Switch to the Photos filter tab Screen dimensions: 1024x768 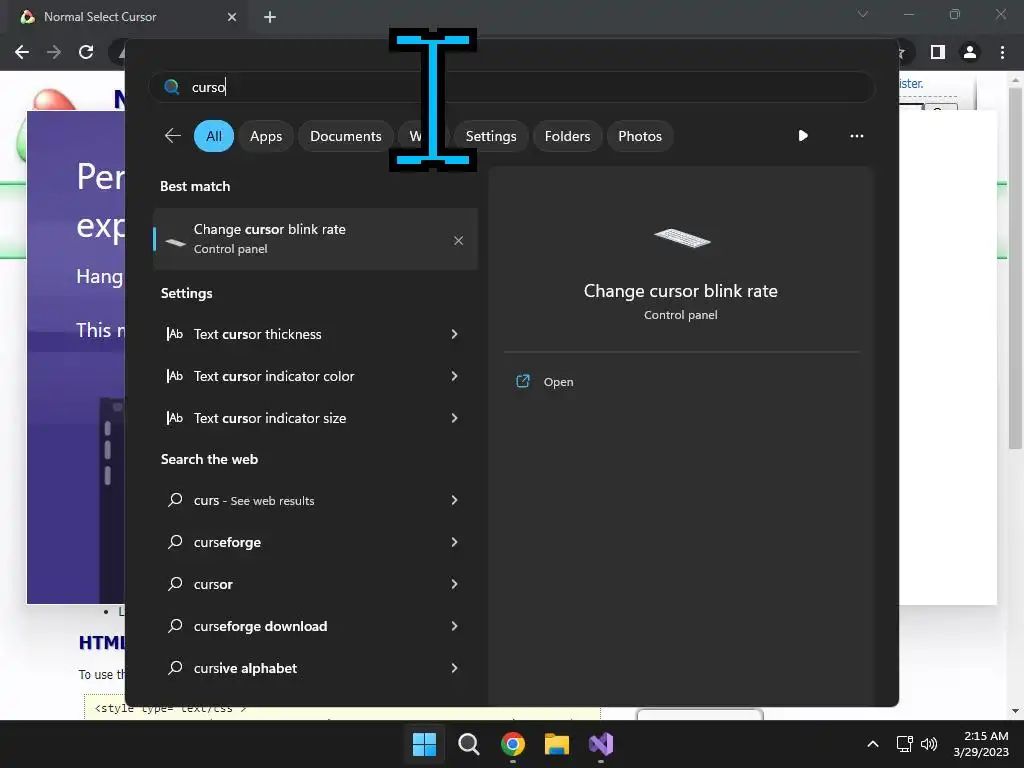click(x=639, y=136)
